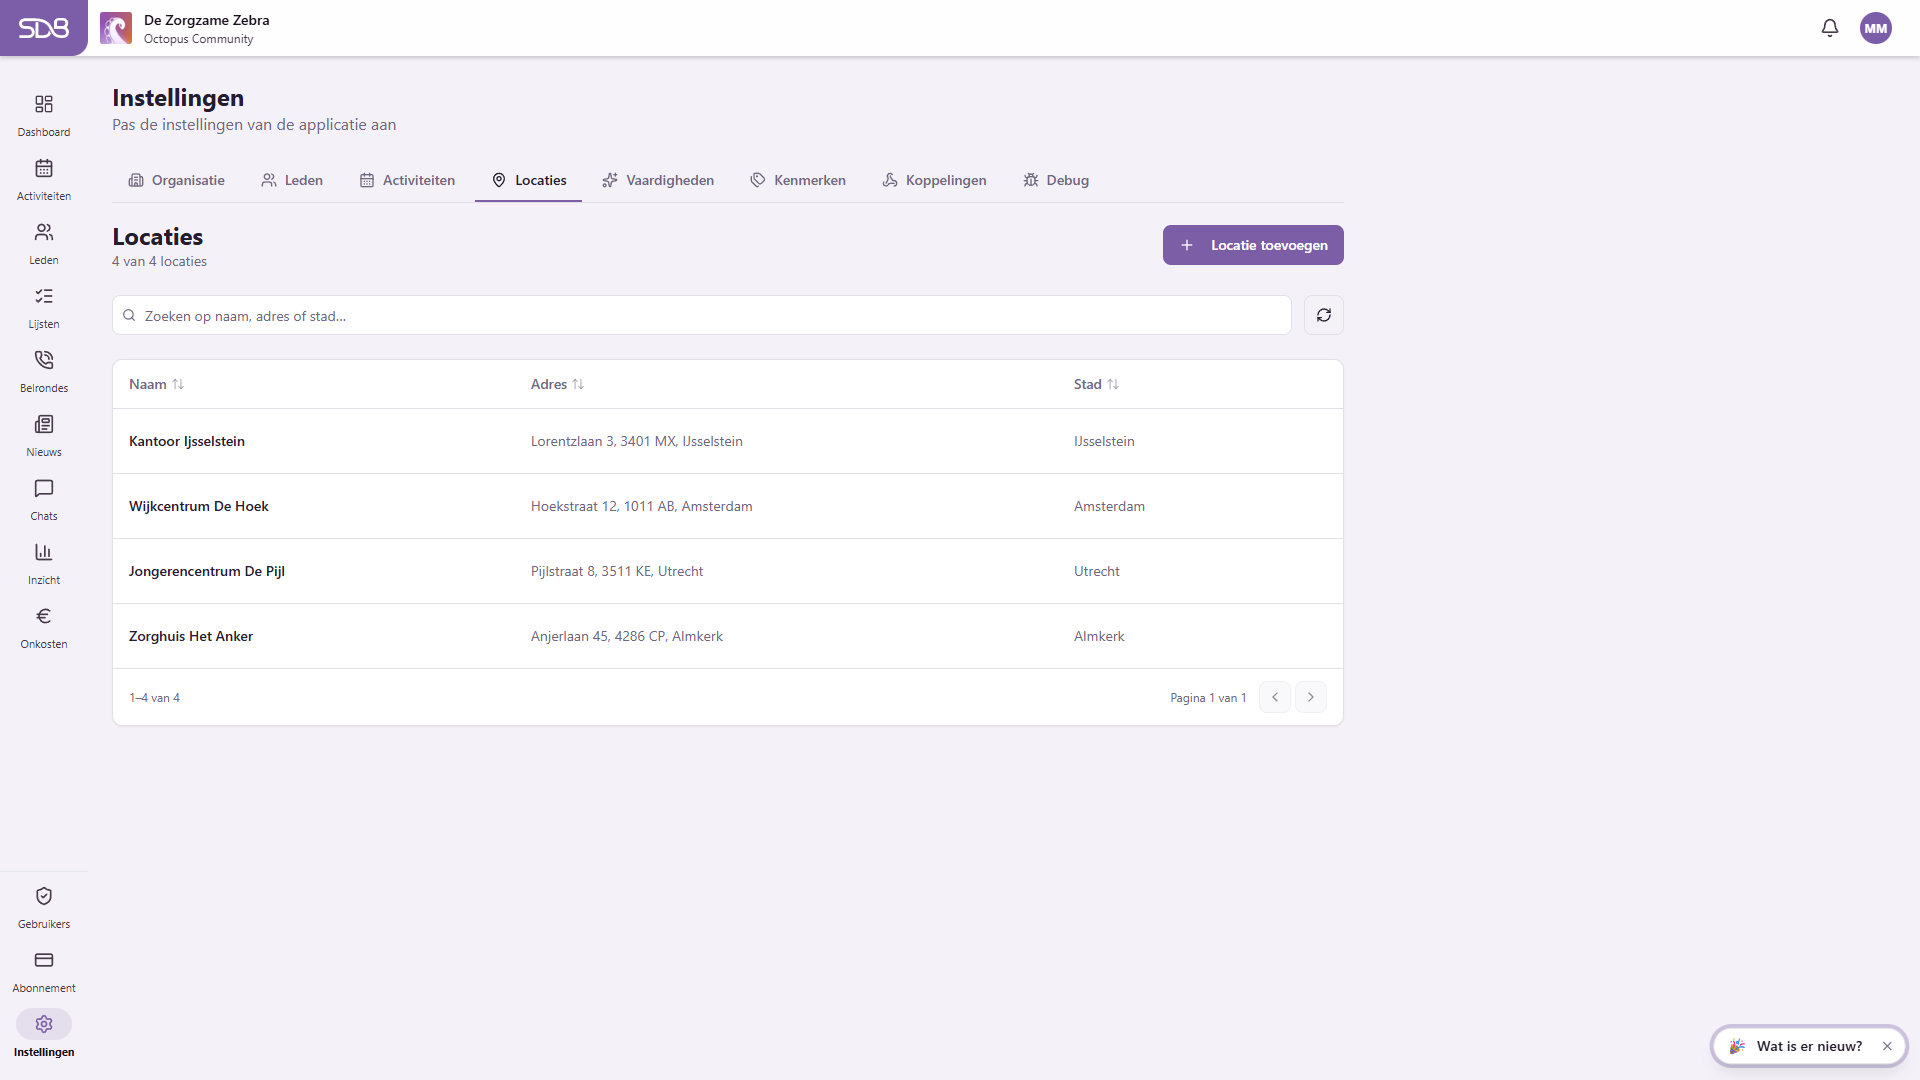Open Gebruikers shield icon

point(44,896)
